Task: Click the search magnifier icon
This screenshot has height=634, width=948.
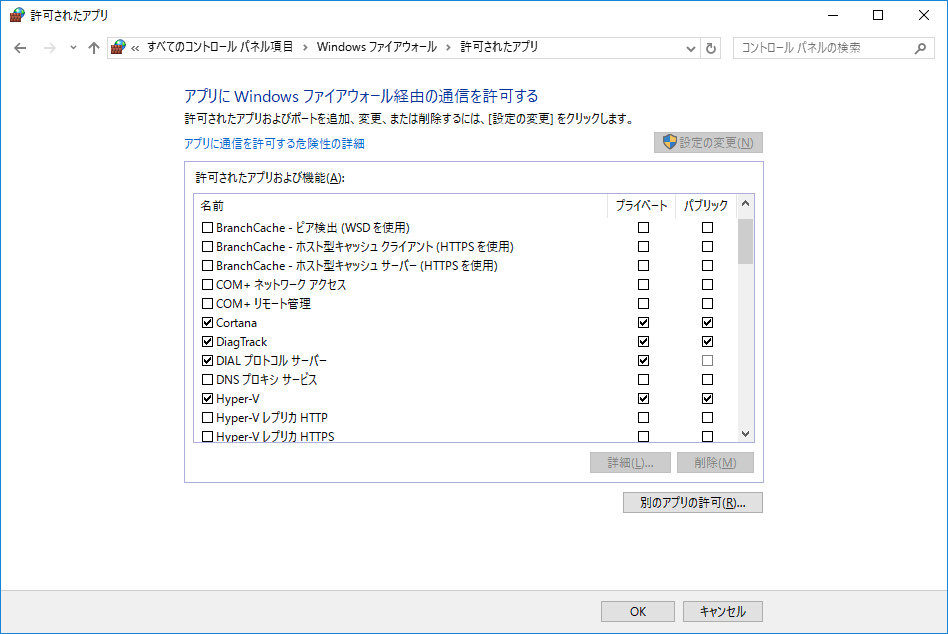Action: click(x=920, y=48)
